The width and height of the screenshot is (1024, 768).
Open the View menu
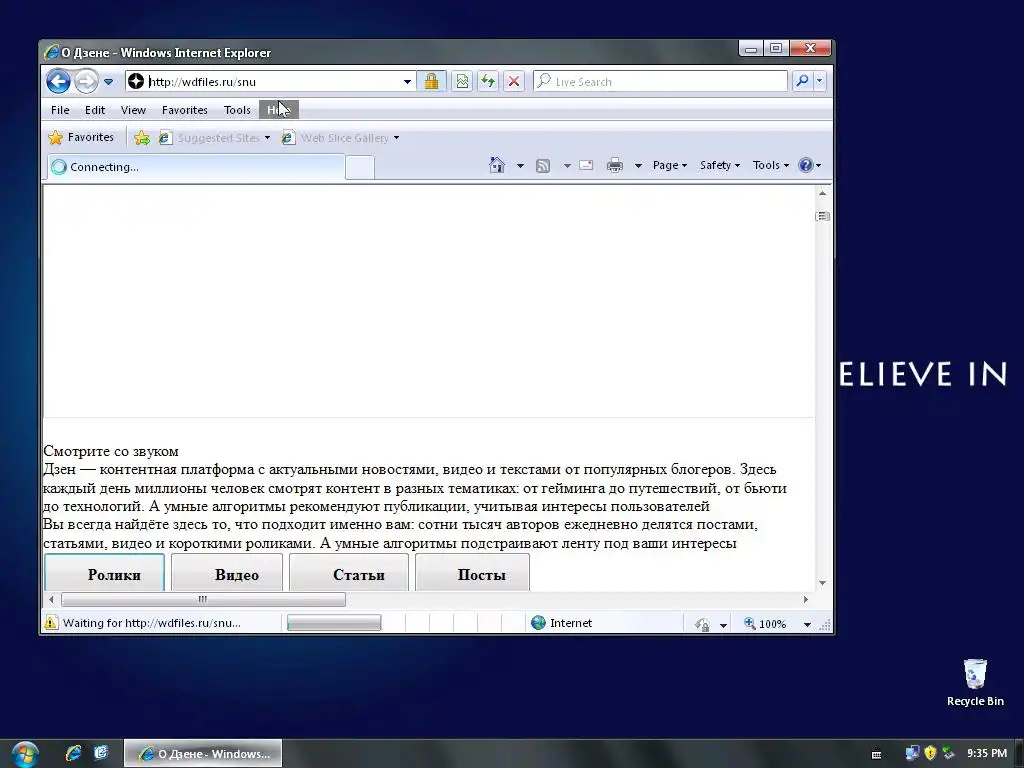coord(133,110)
